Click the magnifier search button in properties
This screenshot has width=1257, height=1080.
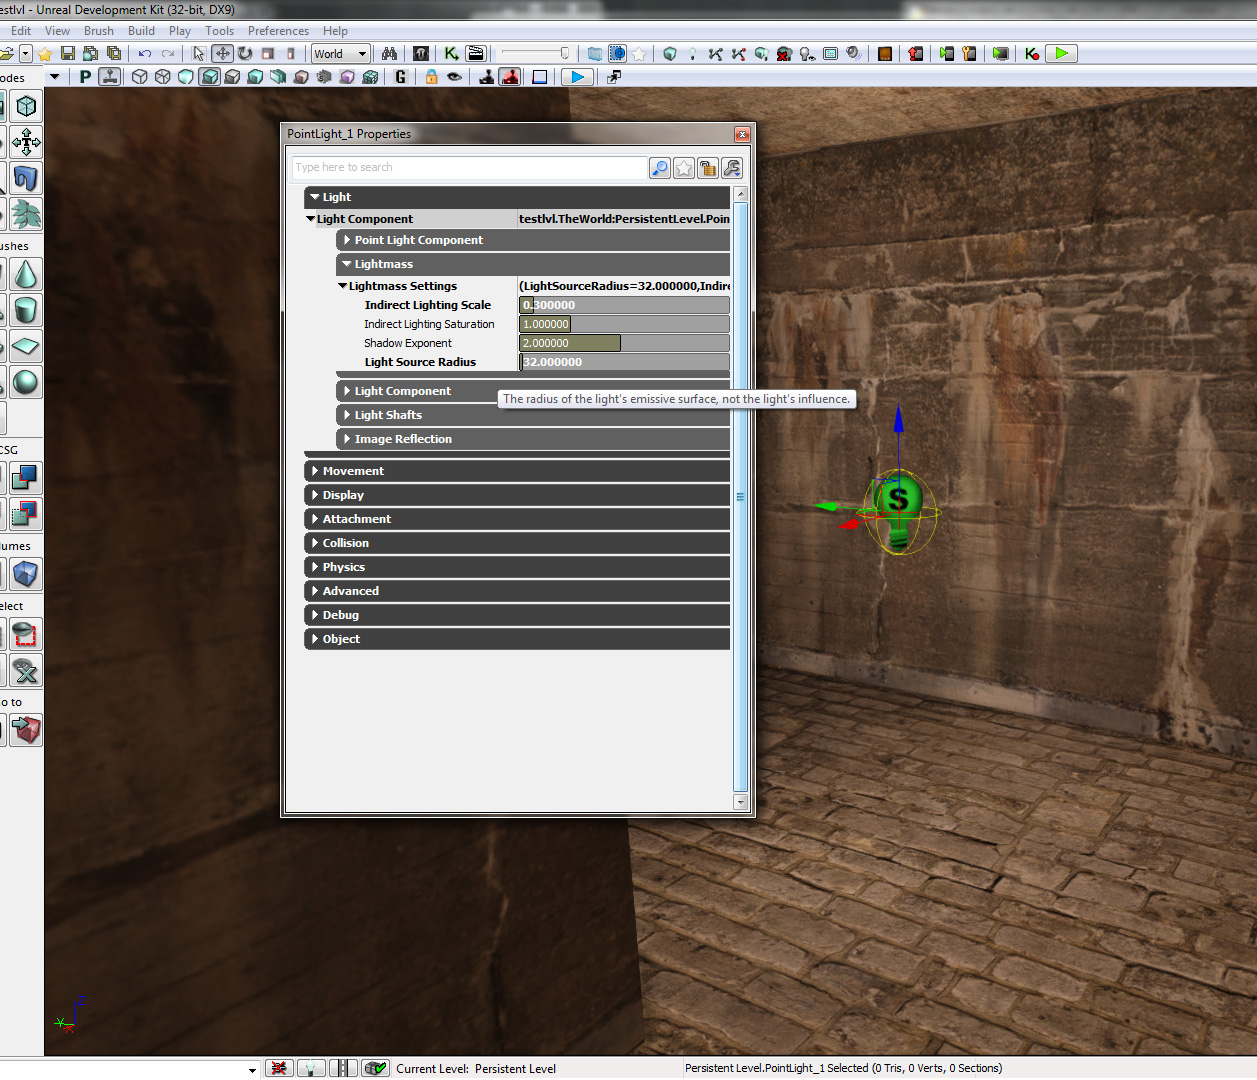pos(660,168)
